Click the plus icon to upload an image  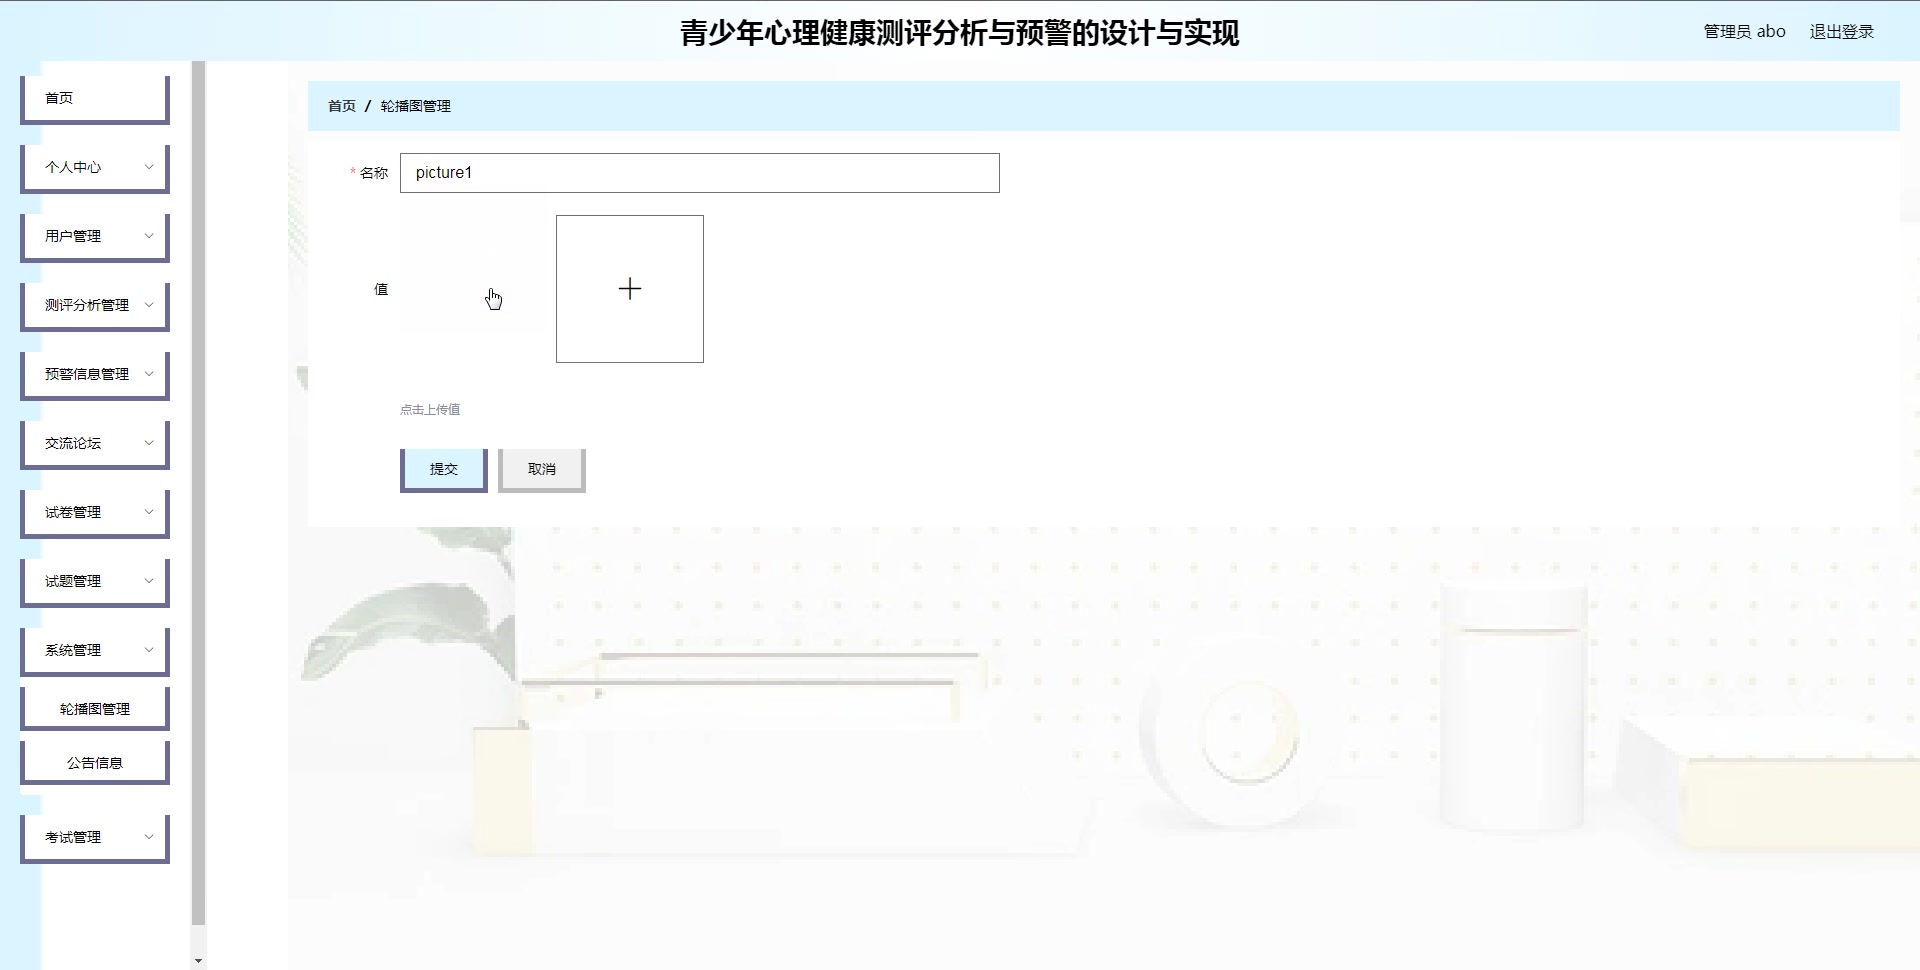click(x=630, y=289)
